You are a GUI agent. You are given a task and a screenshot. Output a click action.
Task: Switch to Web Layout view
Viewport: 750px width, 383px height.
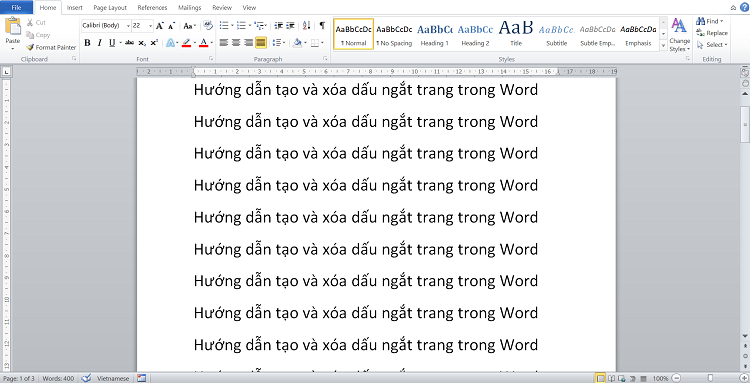pos(621,378)
